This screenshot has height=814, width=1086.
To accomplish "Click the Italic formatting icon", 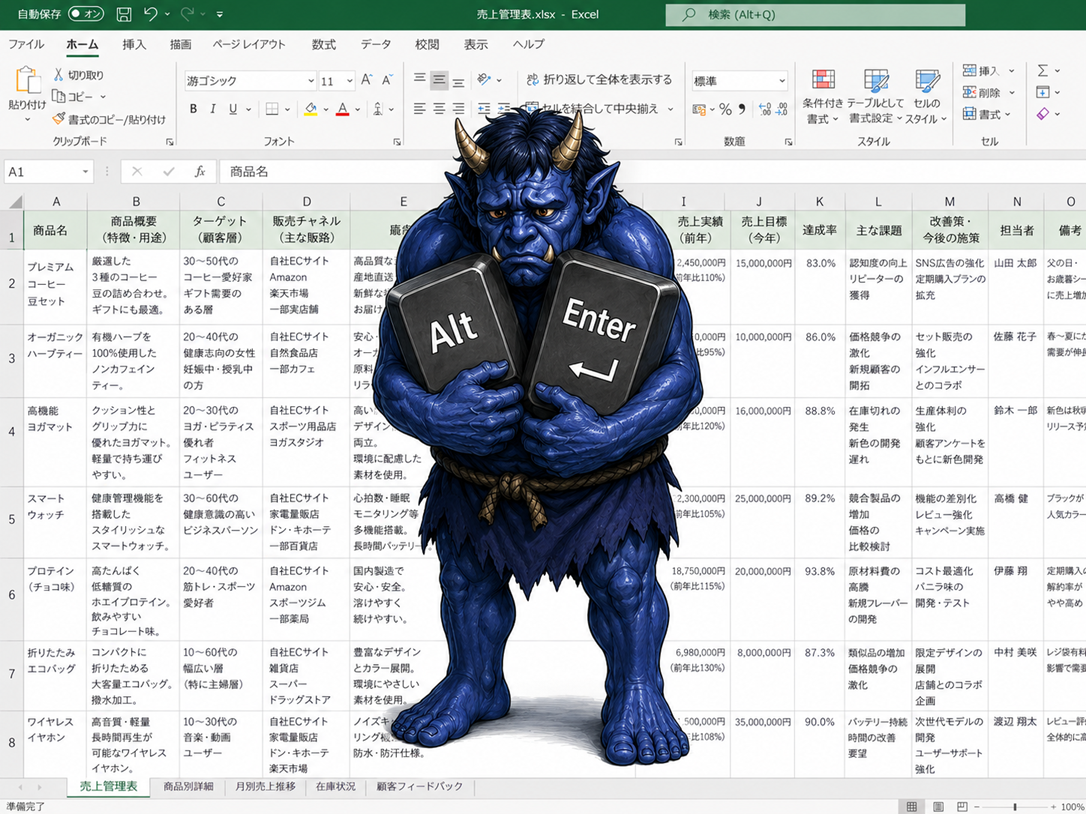I will point(213,109).
